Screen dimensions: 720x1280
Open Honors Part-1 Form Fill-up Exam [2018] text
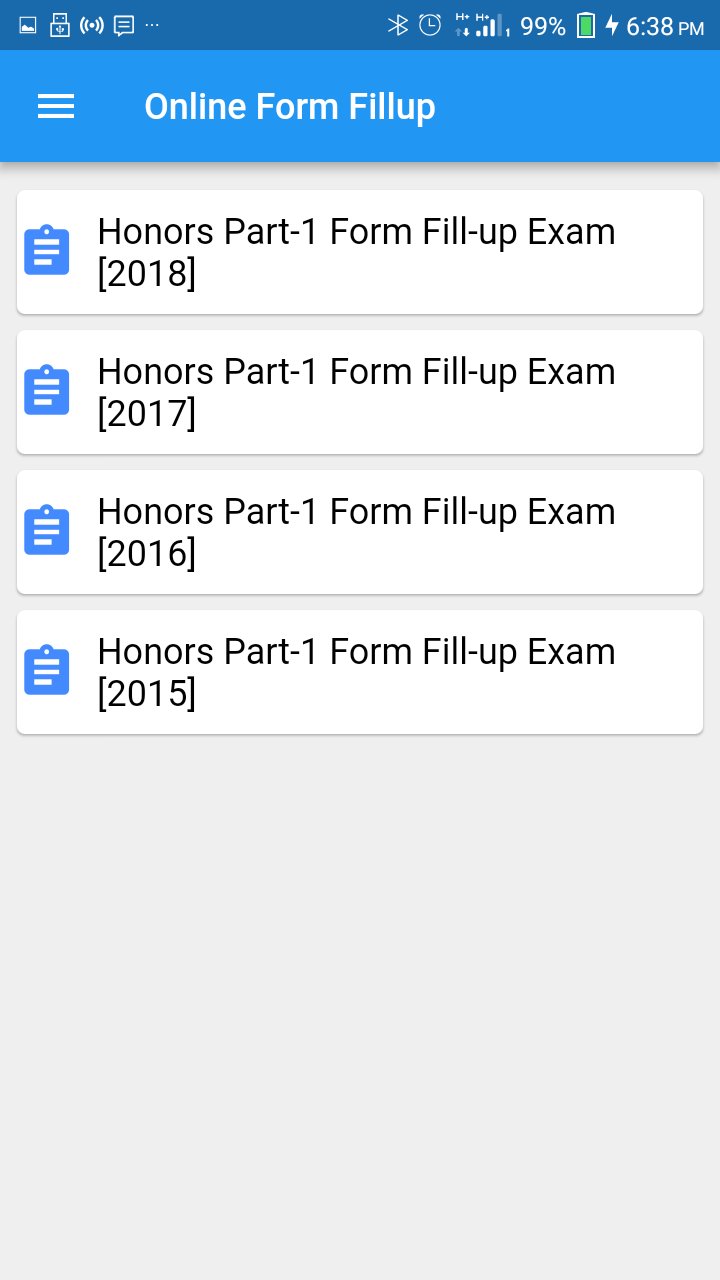click(x=356, y=252)
